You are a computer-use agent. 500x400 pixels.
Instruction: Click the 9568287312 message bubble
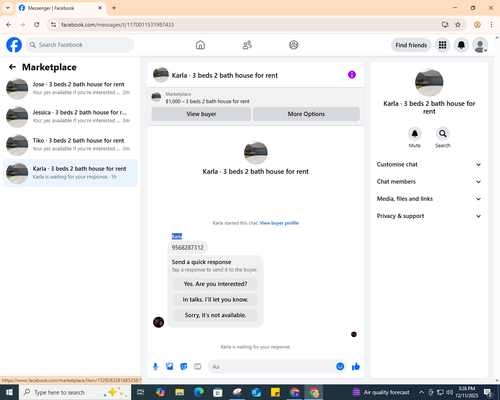(187, 248)
